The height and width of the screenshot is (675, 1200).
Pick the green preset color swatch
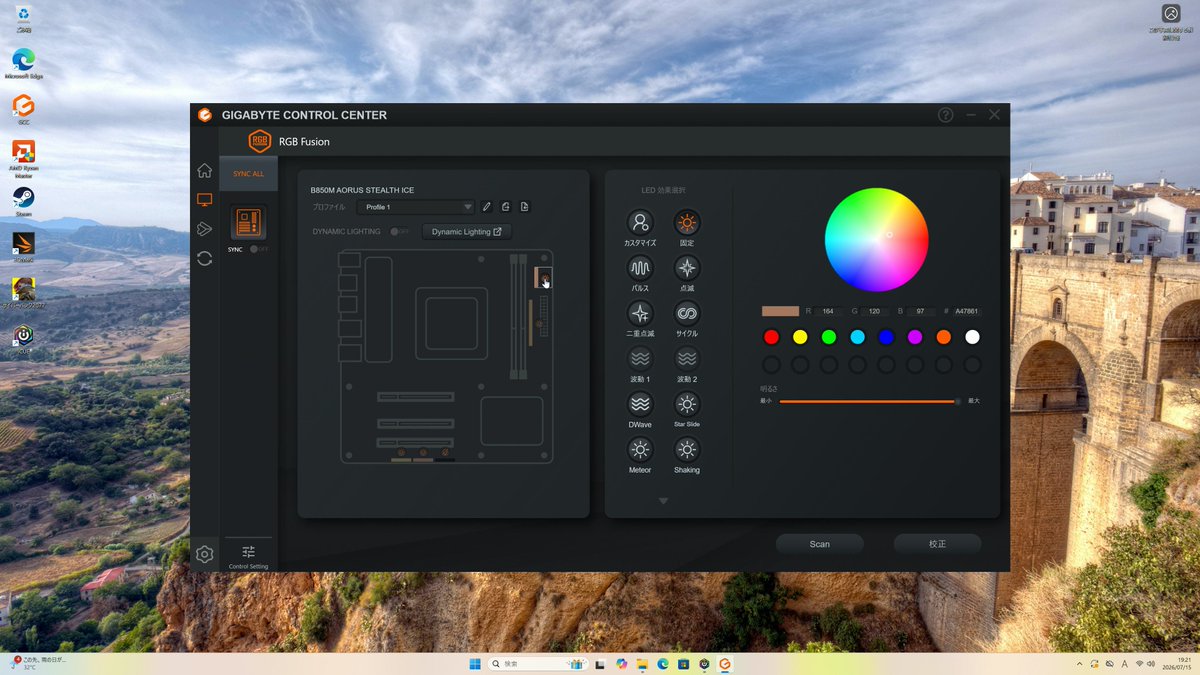(829, 337)
